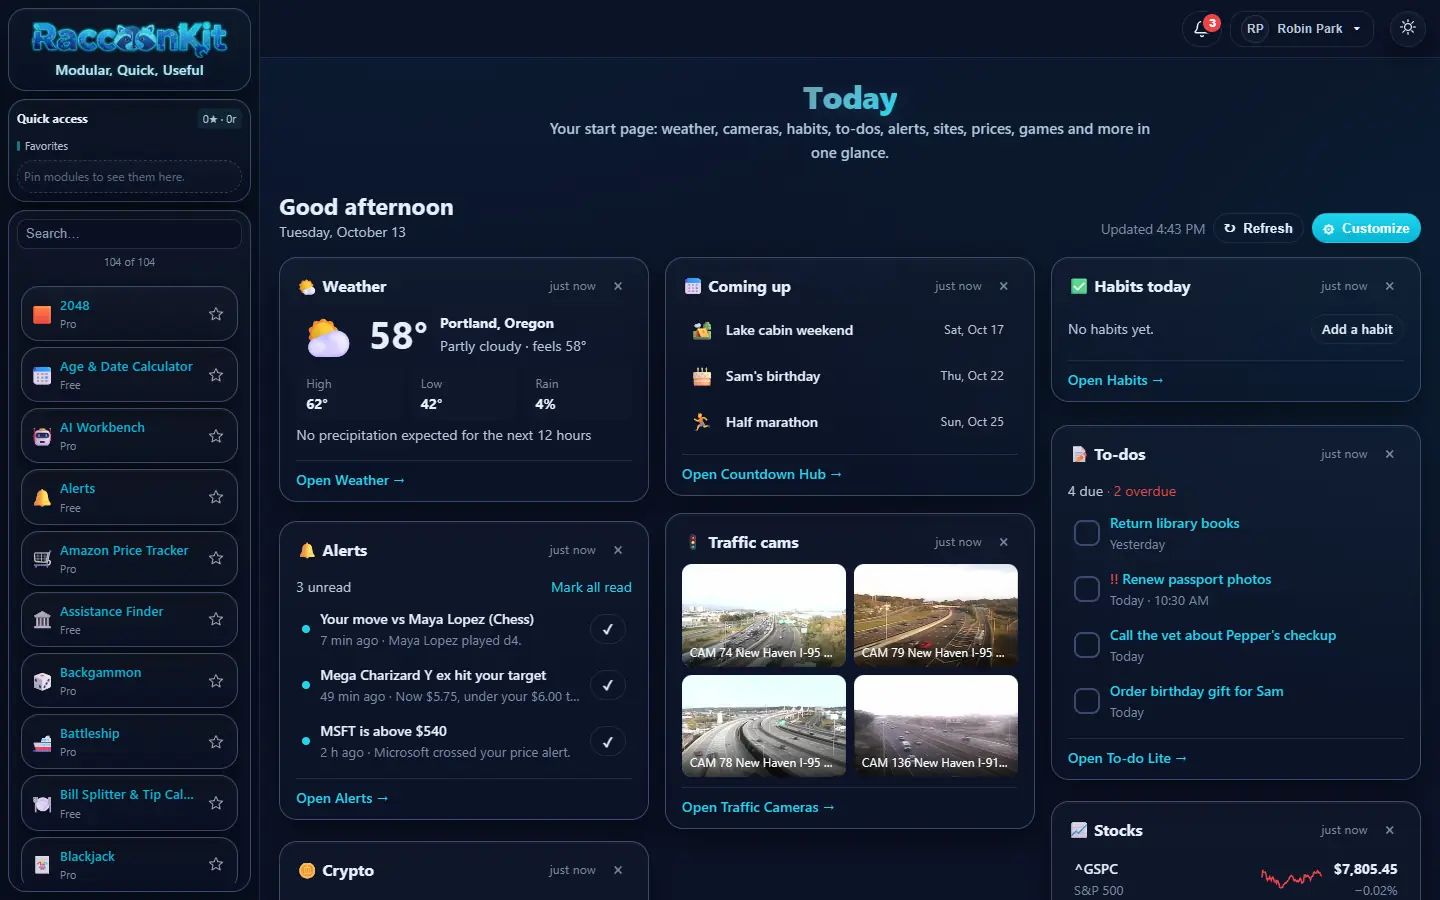Tick the Renew passport photos checkbox
The width and height of the screenshot is (1440, 900).
tap(1087, 589)
